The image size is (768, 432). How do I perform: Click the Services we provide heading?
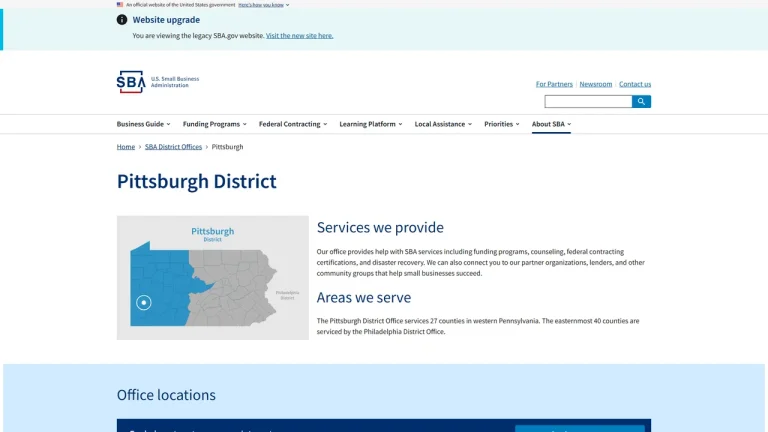pyautogui.click(x=380, y=227)
